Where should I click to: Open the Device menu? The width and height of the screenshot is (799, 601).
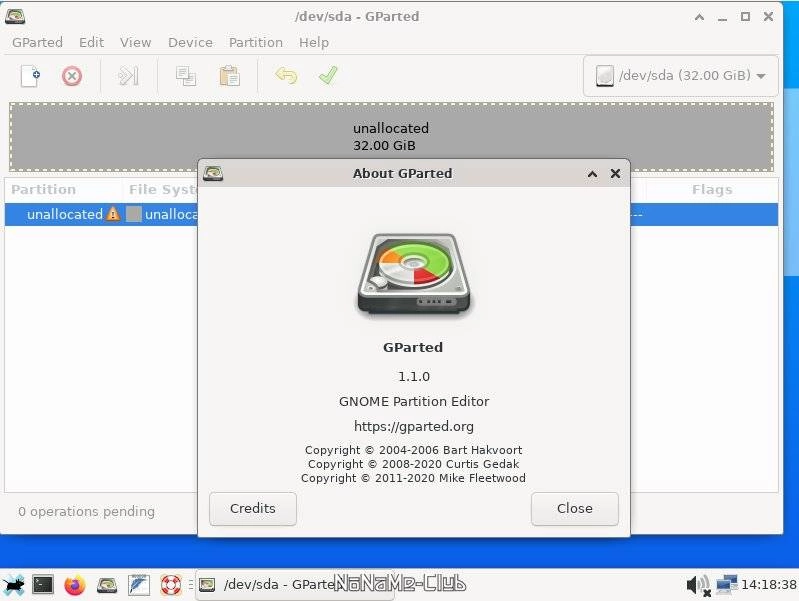[x=190, y=42]
